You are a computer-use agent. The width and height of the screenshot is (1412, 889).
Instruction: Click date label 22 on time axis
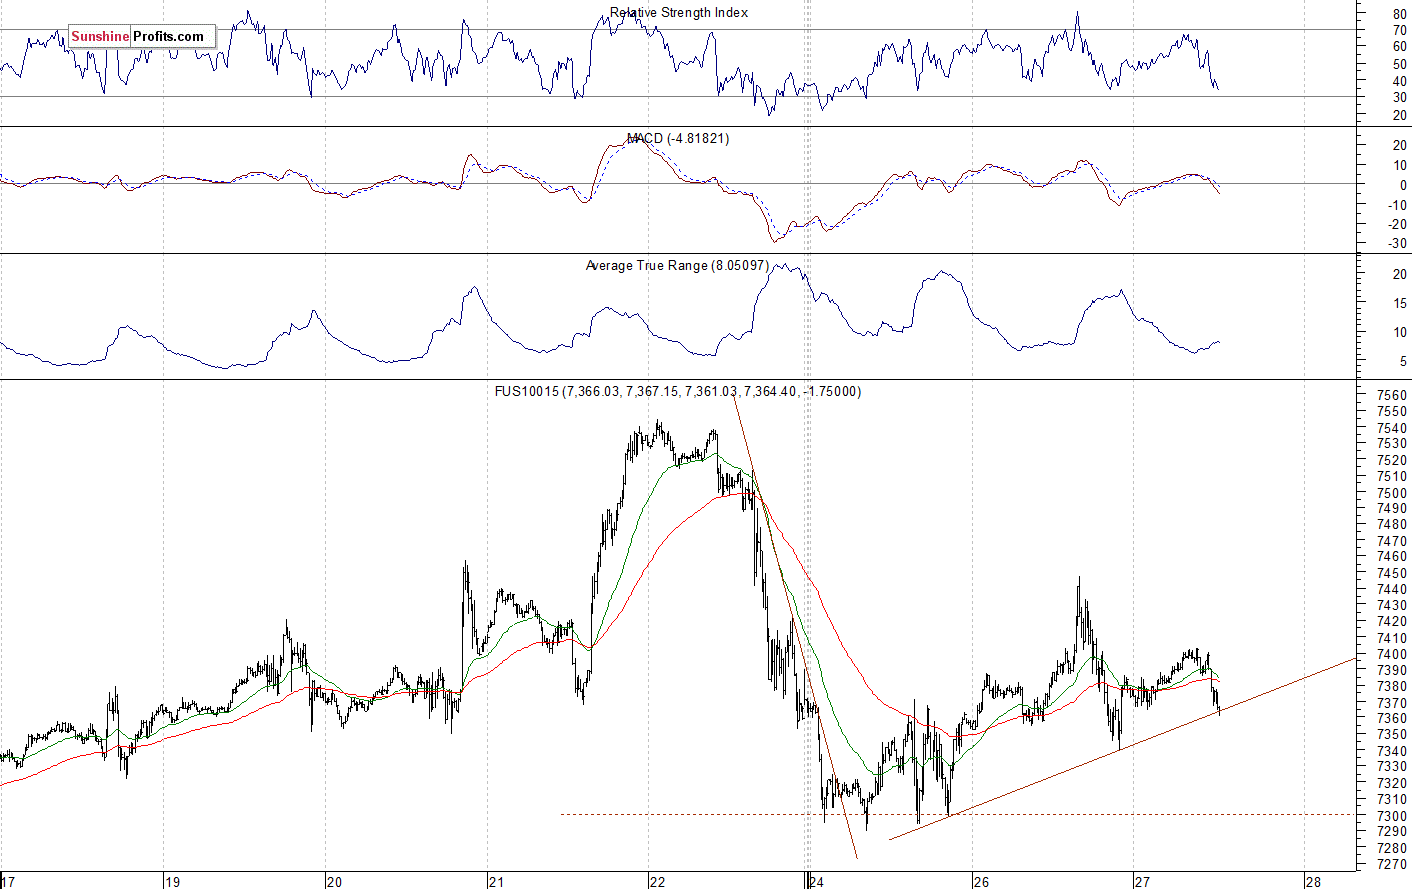coord(657,882)
